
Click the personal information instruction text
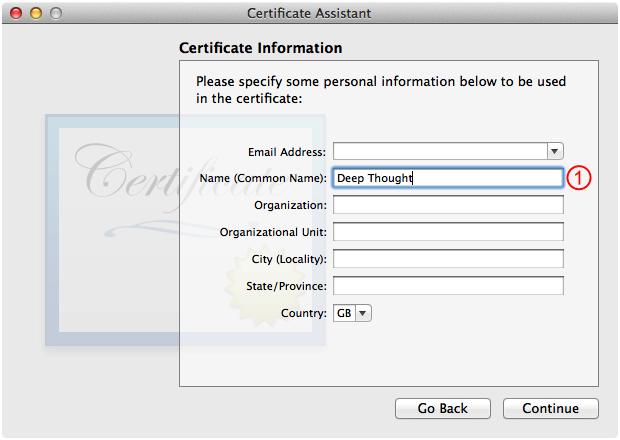(x=381, y=90)
